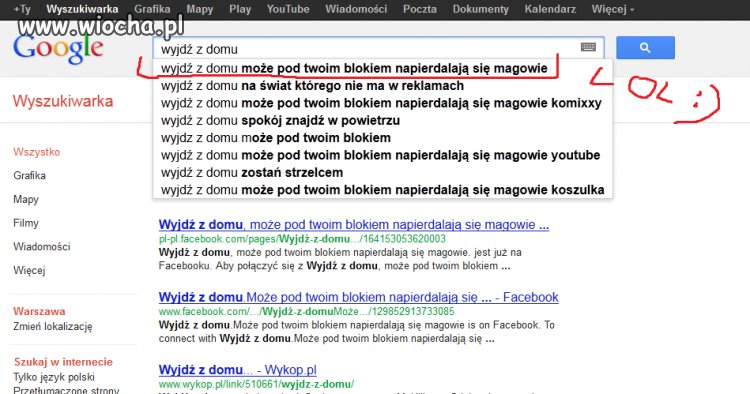
Task: Choose suggestion ending with 'magowie komixxy'
Action: pos(382,103)
